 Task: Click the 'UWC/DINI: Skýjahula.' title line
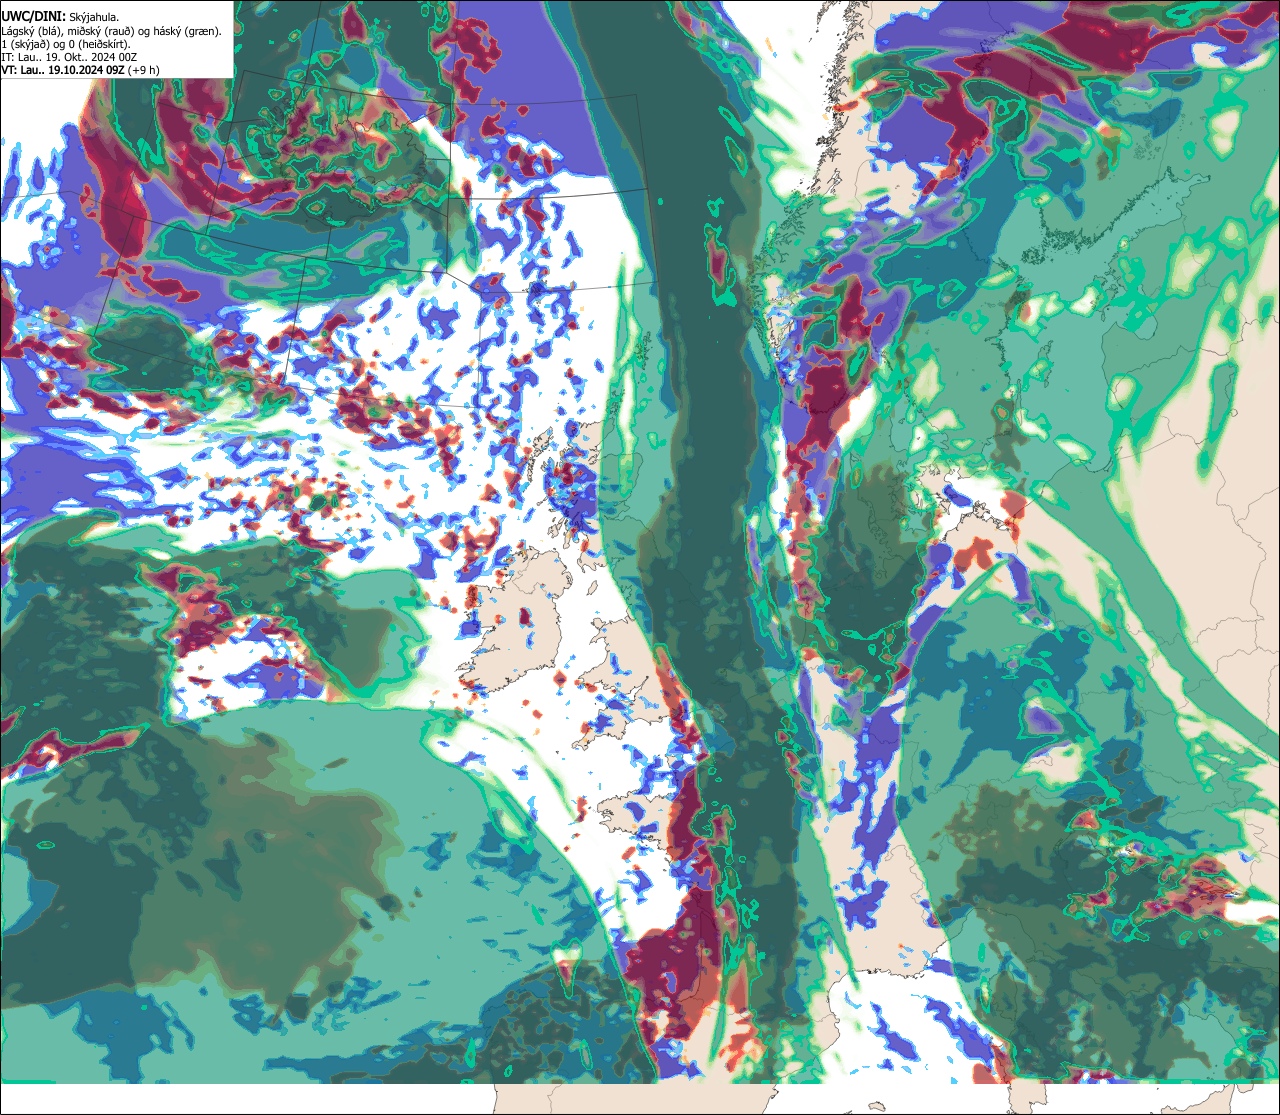60,16
